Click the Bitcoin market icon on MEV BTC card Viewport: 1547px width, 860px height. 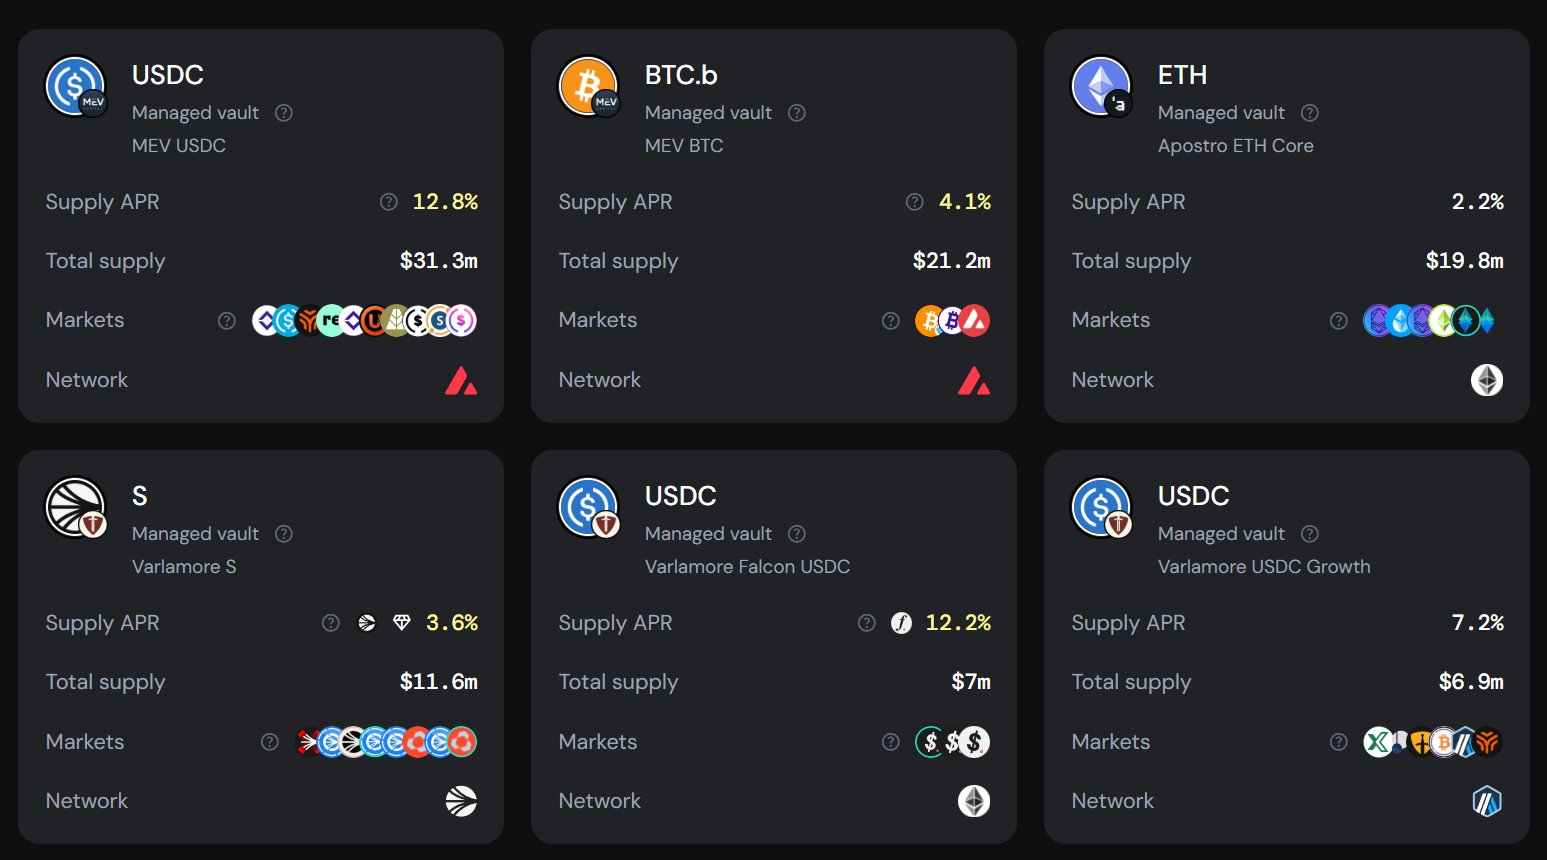coord(931,320)
